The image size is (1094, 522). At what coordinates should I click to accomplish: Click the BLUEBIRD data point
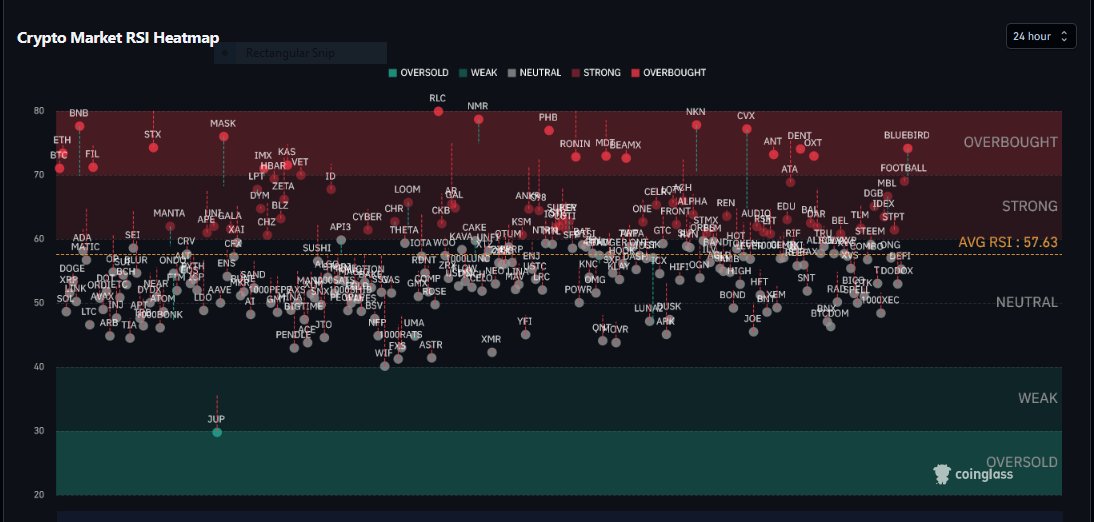[908, 149]
